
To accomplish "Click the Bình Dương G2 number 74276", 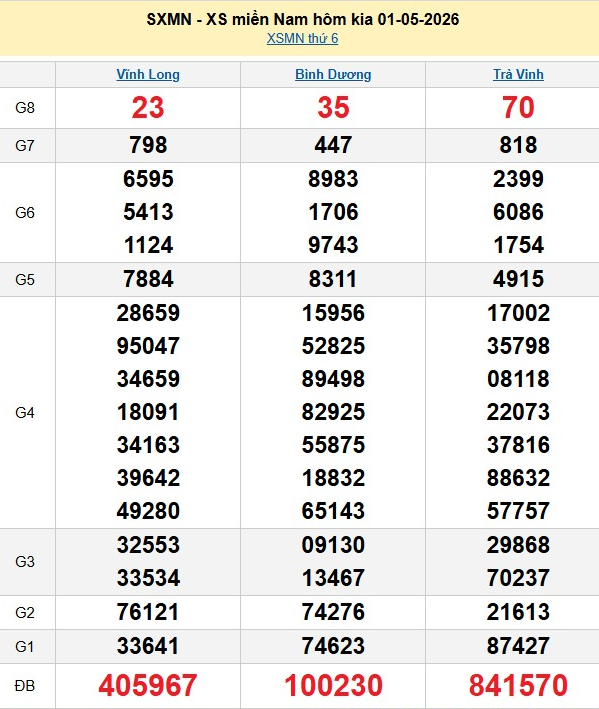I will pos(333,612).
